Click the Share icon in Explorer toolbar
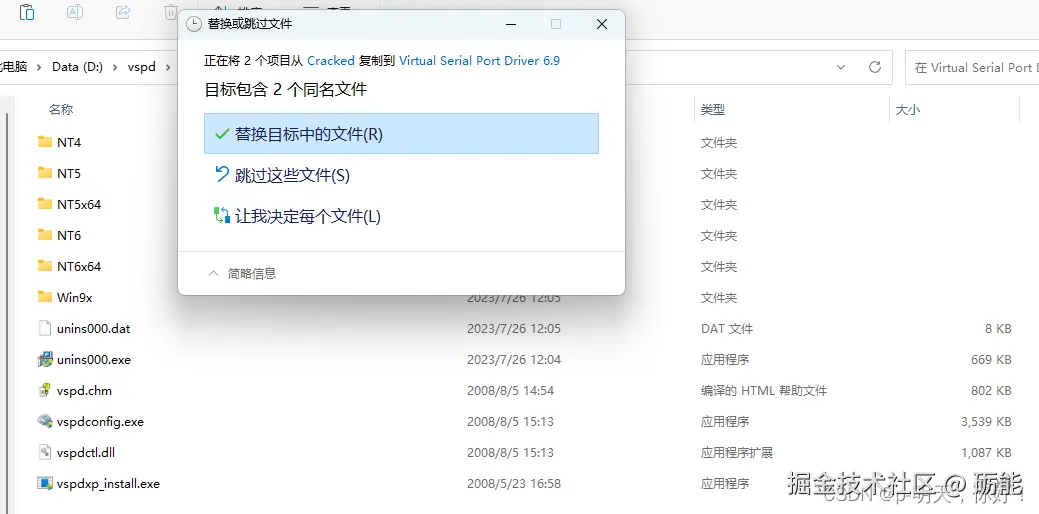 pos(123,12)
